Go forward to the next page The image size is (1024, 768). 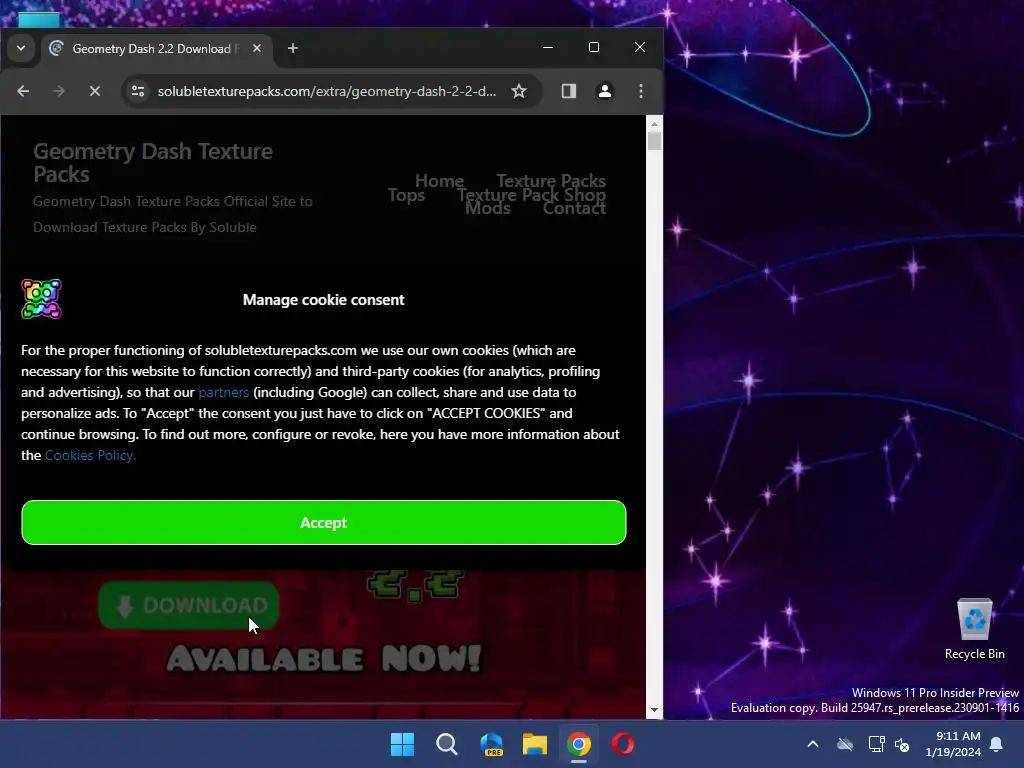pyautogui.click(x=59, y=91)
